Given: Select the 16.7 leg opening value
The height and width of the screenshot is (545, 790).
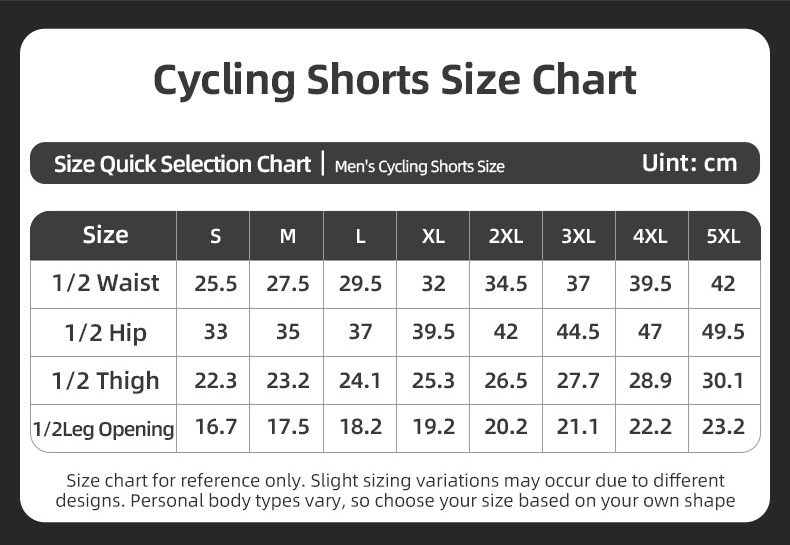Looking at the screenshot, I should point(215,427).
